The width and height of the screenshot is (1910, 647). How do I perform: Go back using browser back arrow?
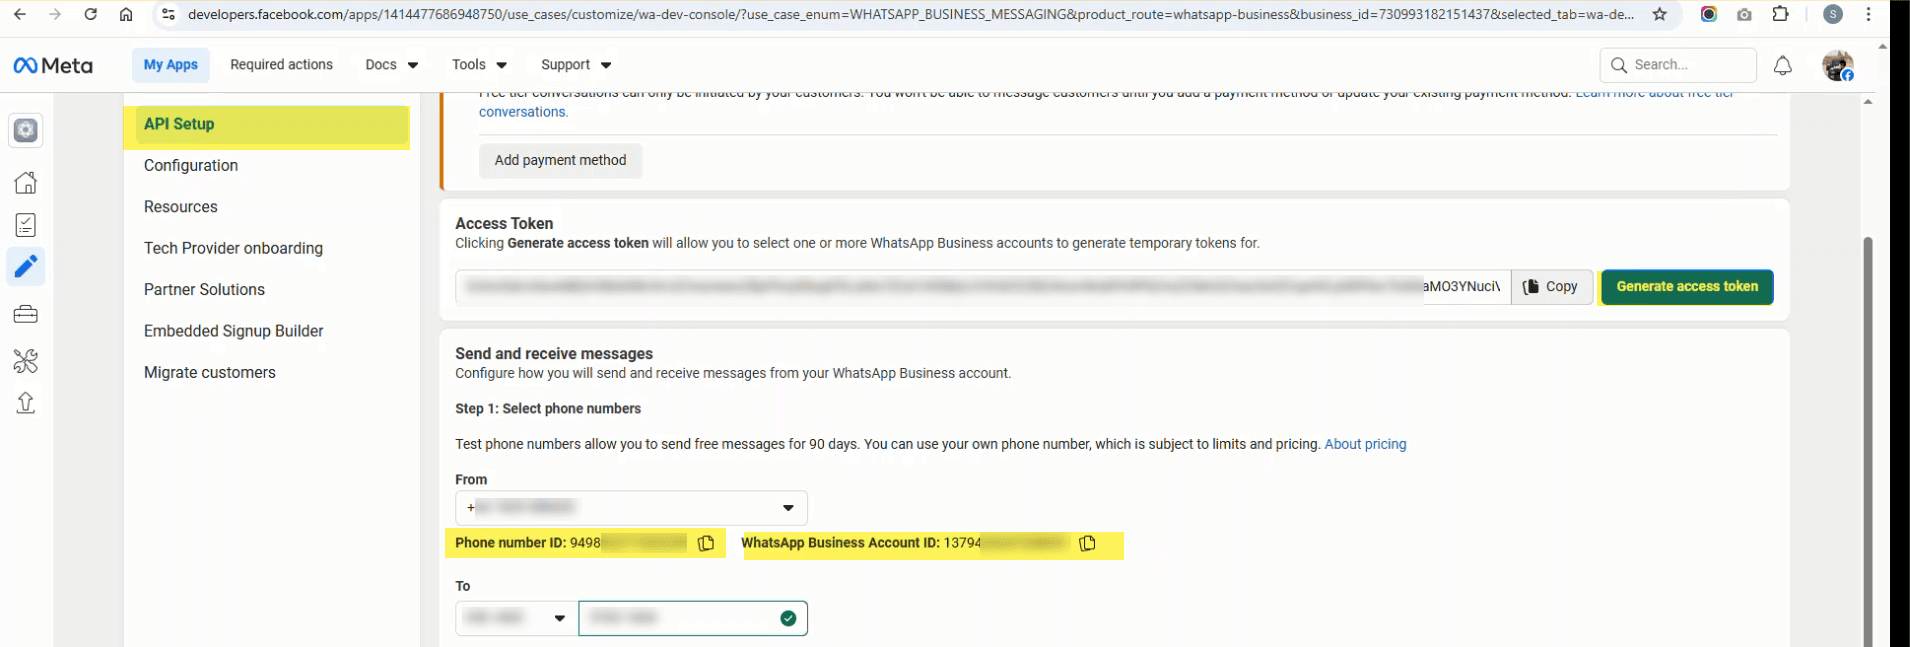(20, 14)
